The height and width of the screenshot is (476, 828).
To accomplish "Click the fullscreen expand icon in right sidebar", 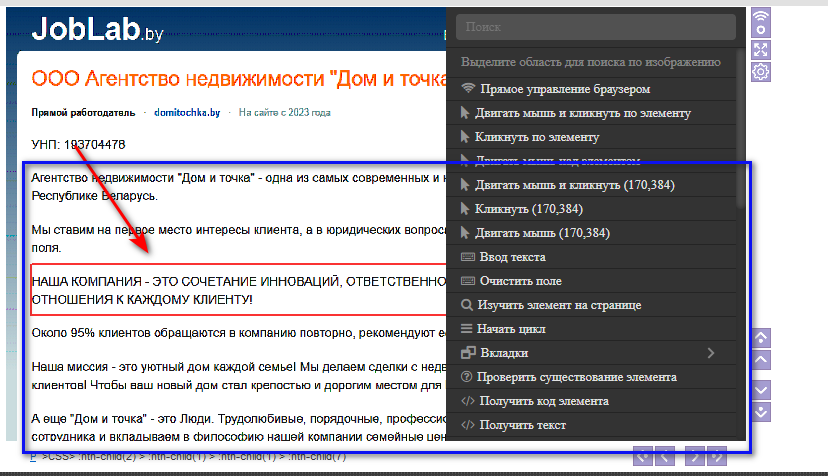I will [x=761, y=50].
